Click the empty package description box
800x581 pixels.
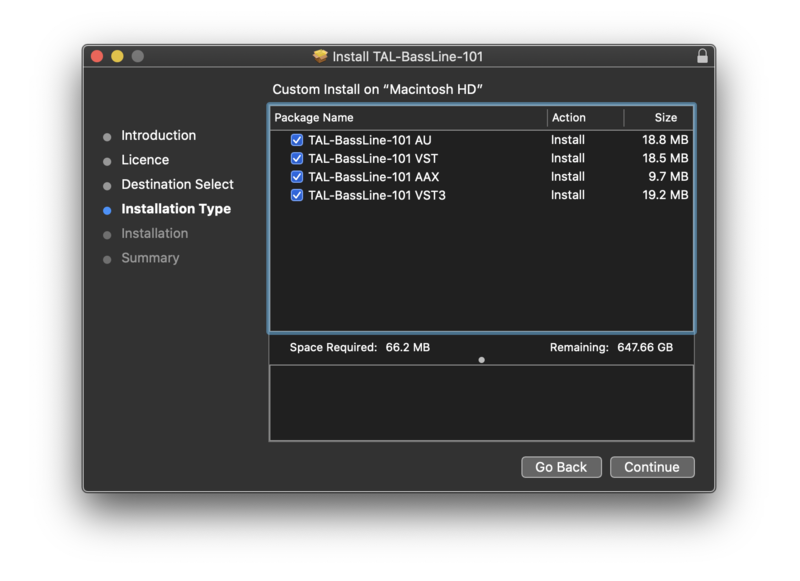(481, 403)
